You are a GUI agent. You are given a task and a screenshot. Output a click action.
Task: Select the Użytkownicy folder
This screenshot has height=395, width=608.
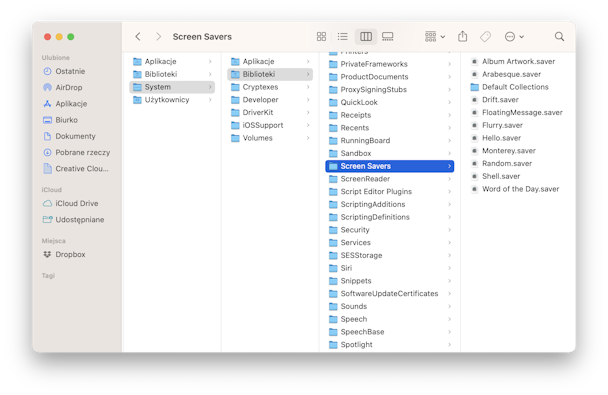172,100
